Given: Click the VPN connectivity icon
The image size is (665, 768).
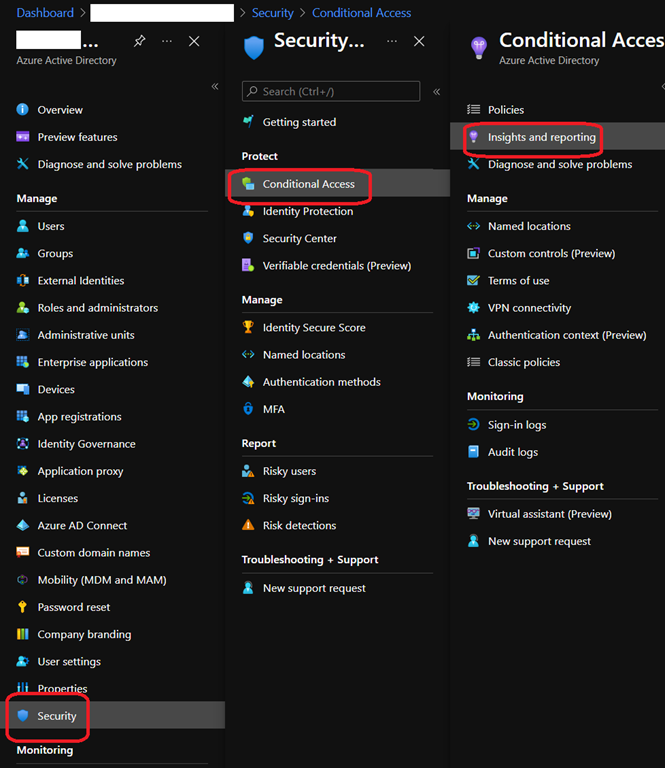Looking at the screenshot, I should point(474,308).
